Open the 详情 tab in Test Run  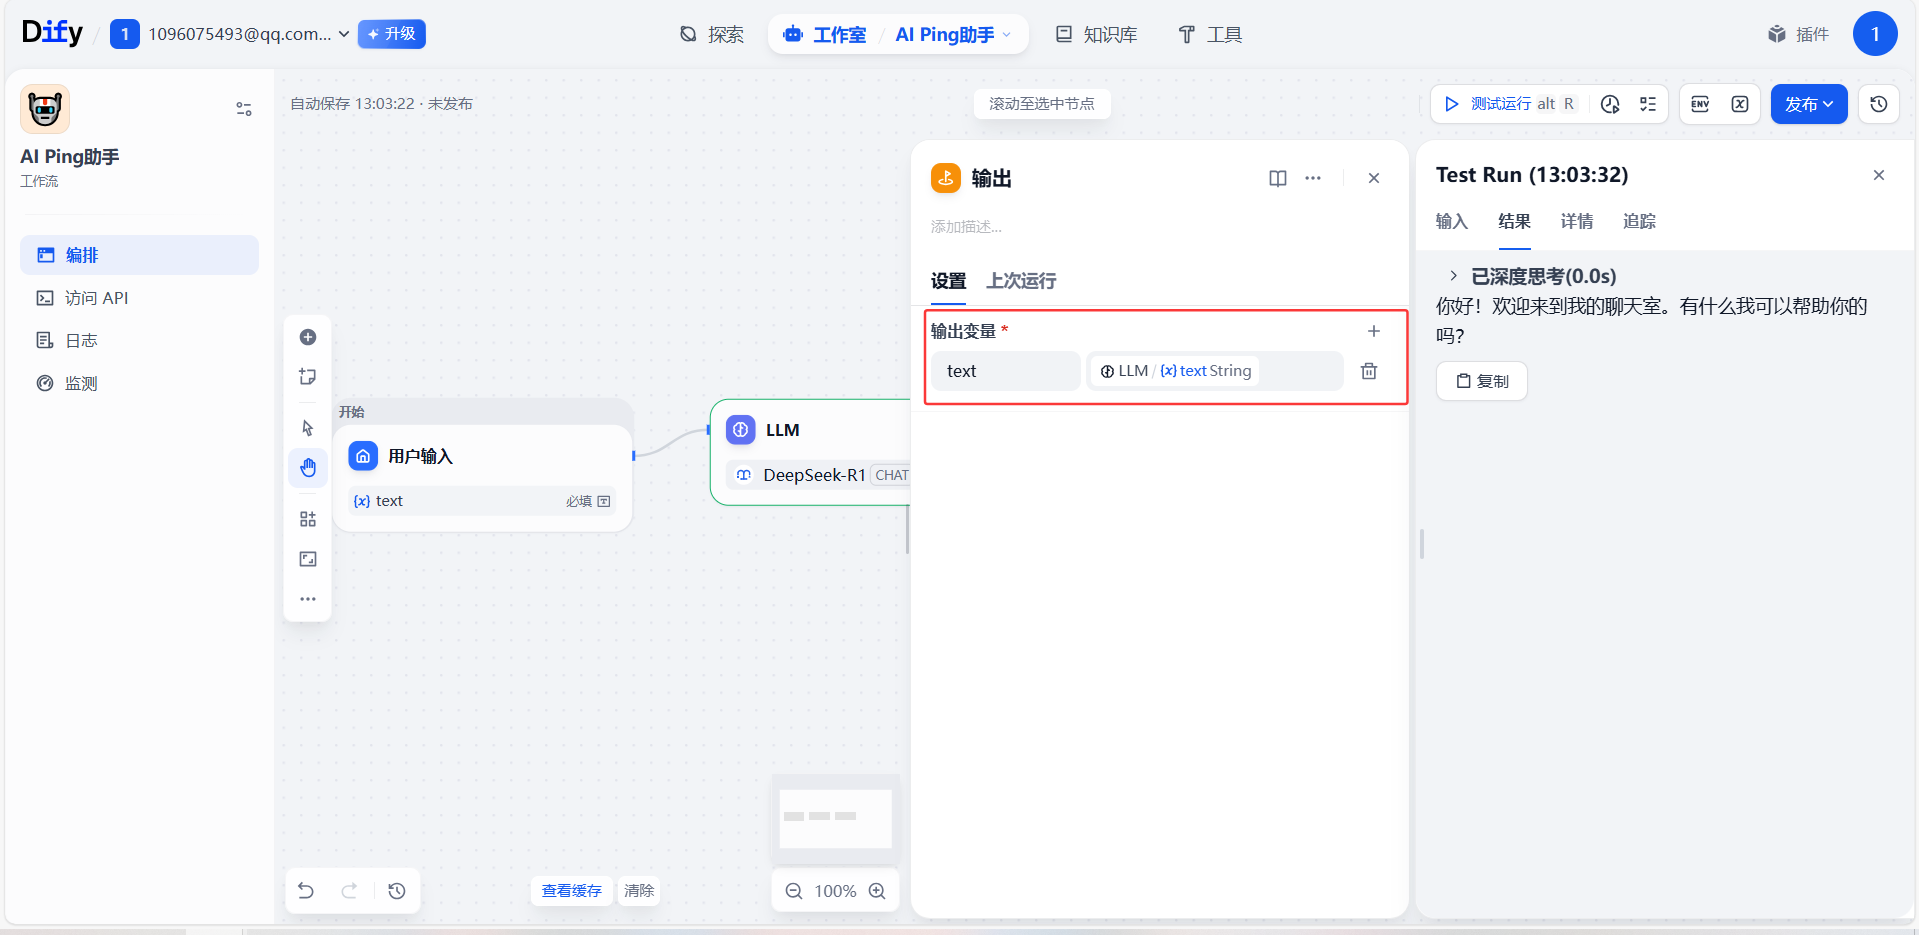click(x=1576, y=221)
